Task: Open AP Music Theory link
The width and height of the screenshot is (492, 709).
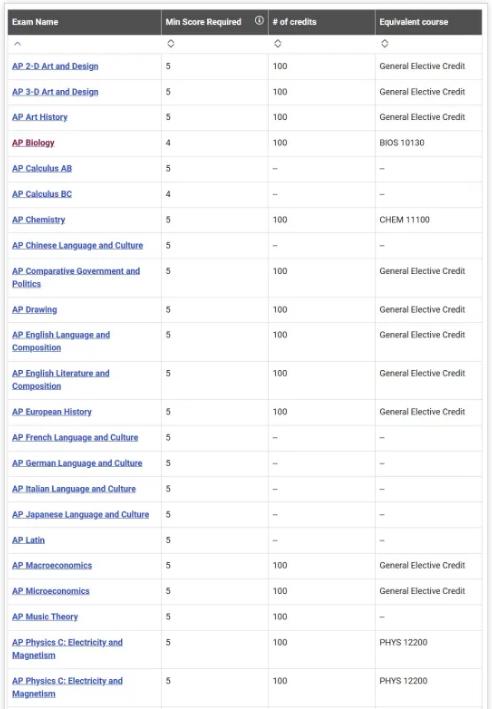Action: 45,617
